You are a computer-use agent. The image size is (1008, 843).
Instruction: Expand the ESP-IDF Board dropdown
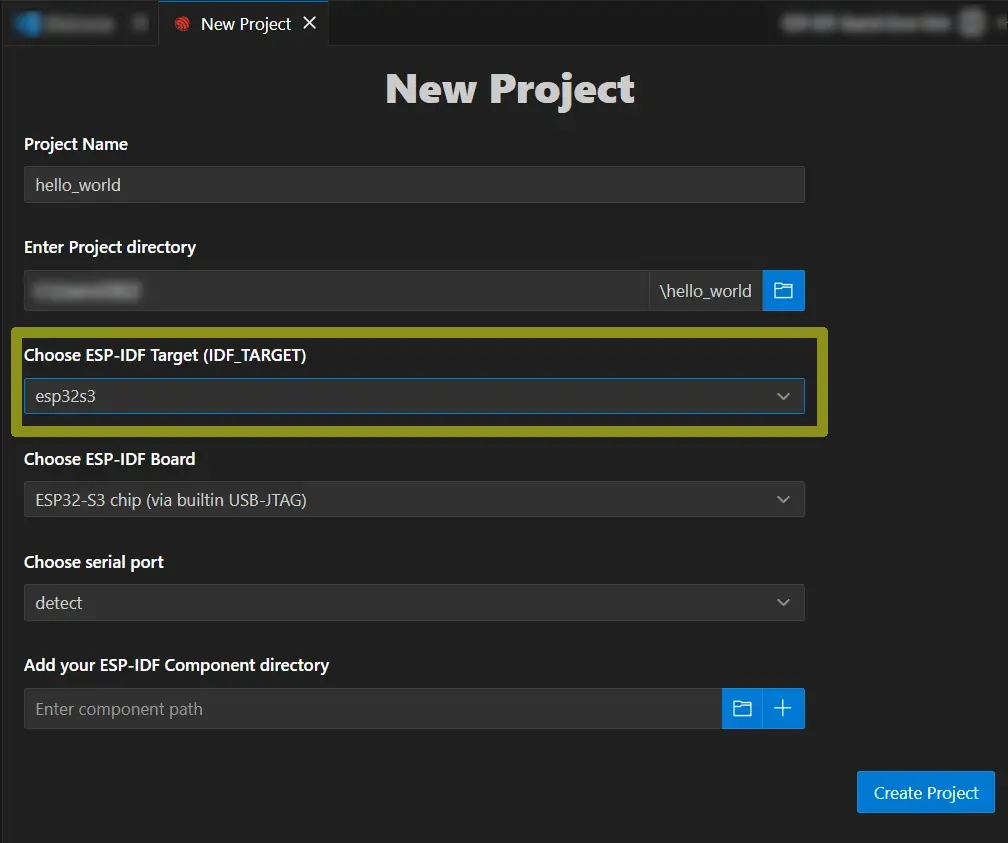(x=400, y=499)
